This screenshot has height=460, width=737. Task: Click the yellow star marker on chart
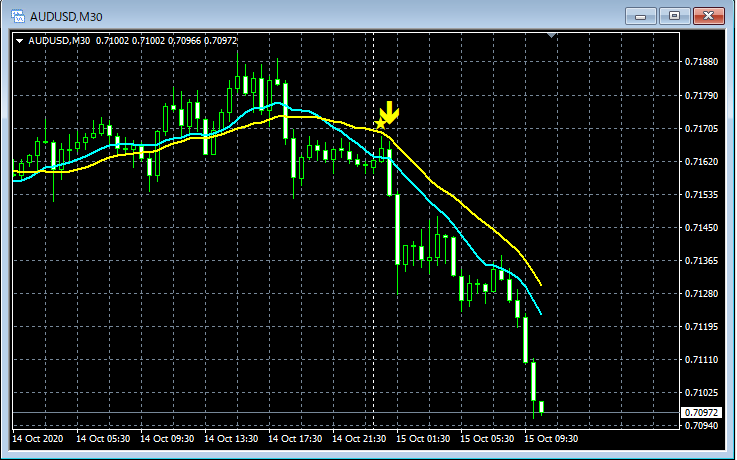click(380, 124)
